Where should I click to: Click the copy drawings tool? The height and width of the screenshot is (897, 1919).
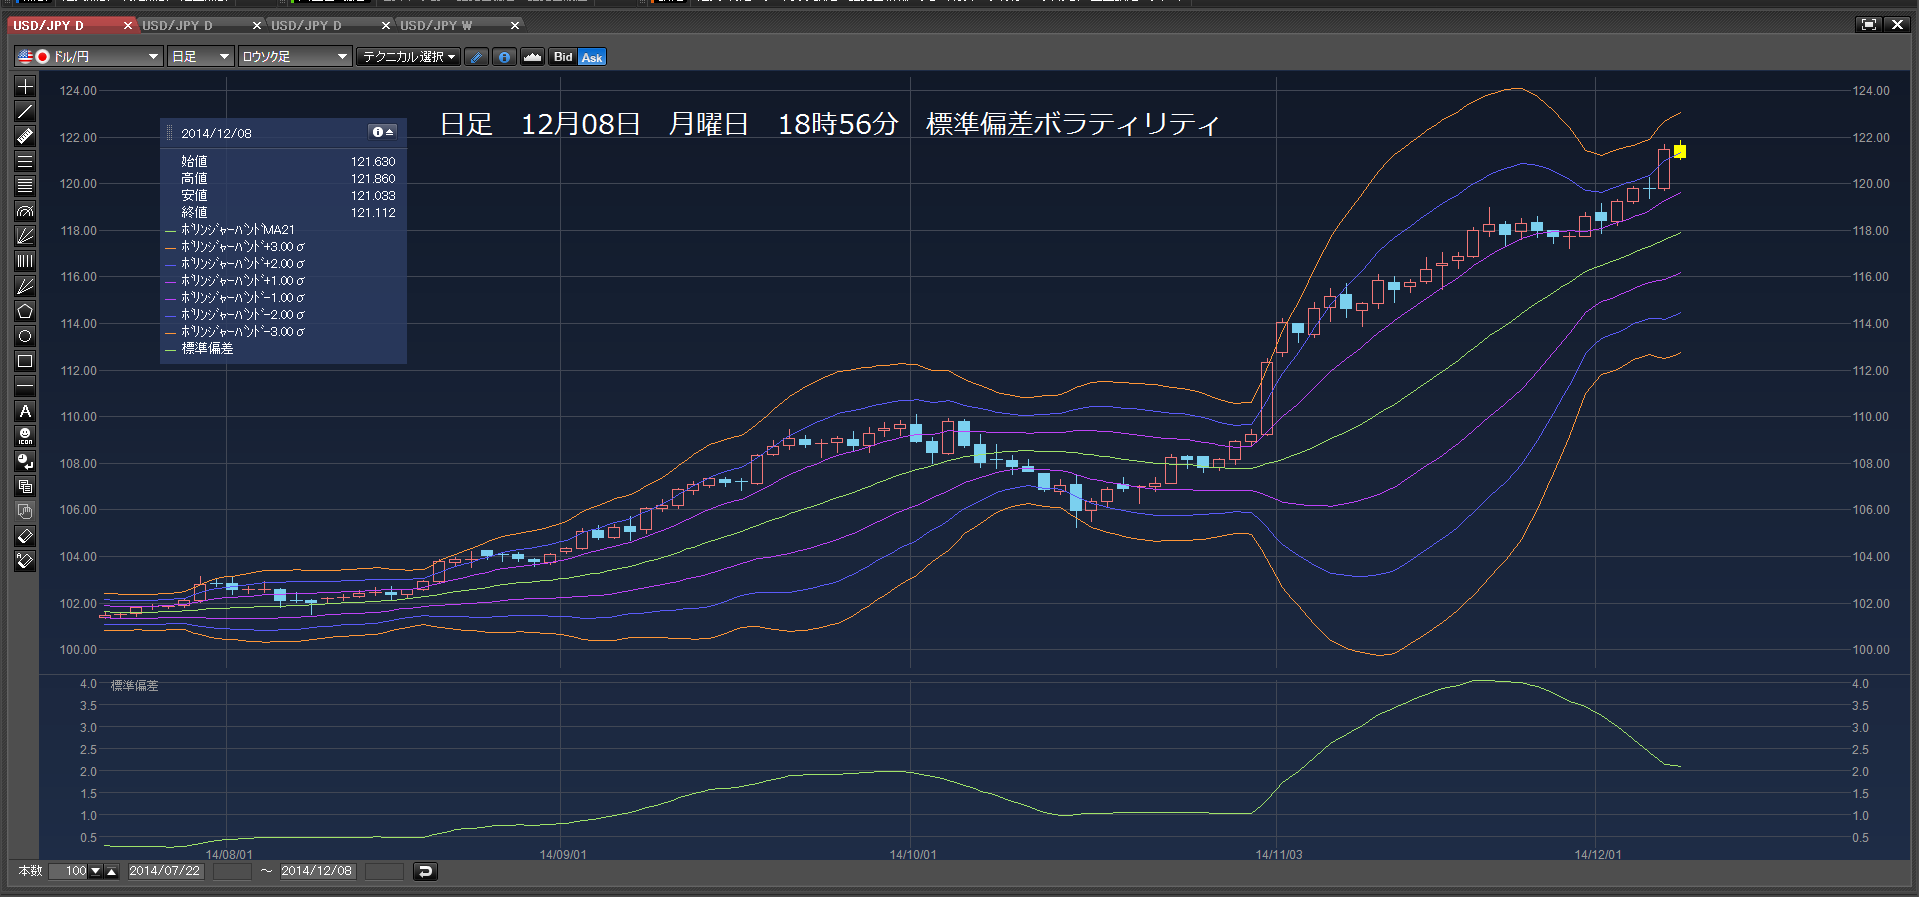[25, 486]
